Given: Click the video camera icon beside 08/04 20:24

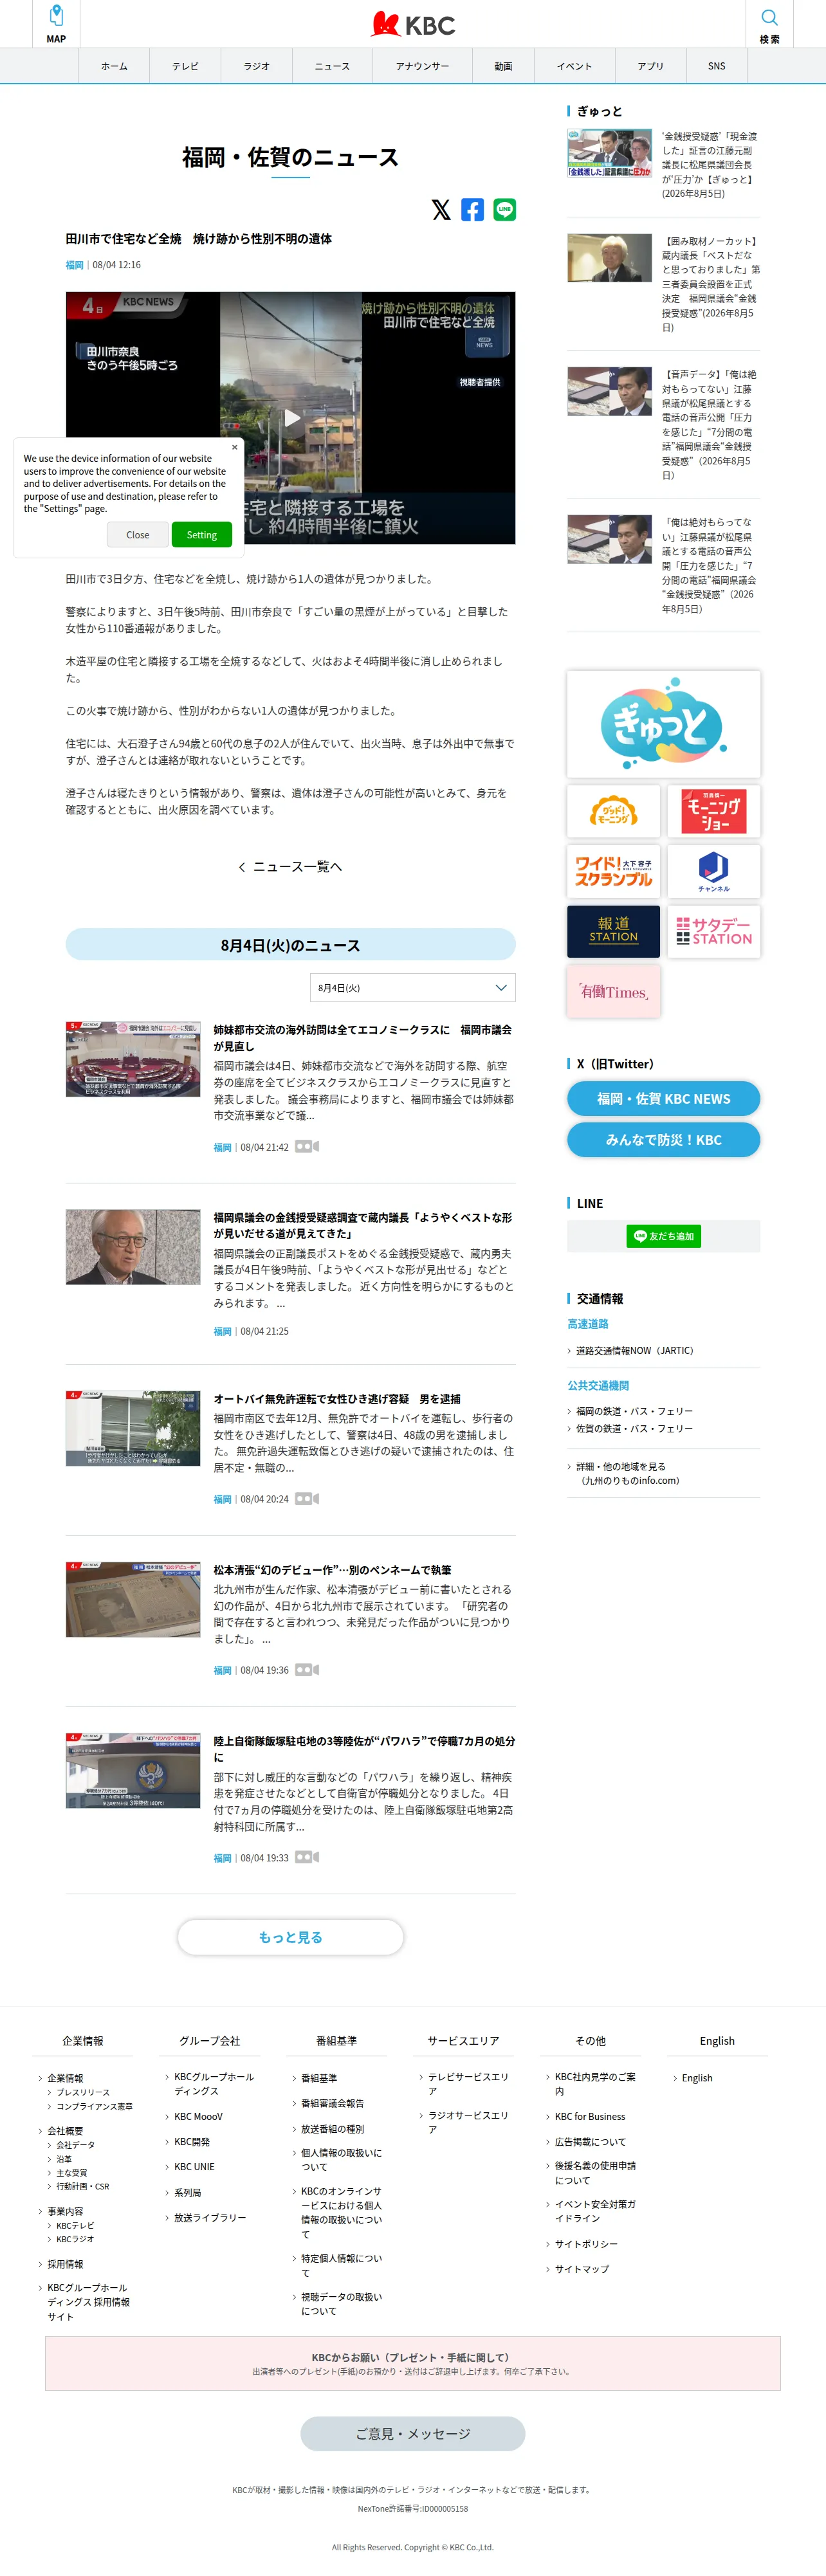Looking at the screenshot, I should (x=307, y=1499).
